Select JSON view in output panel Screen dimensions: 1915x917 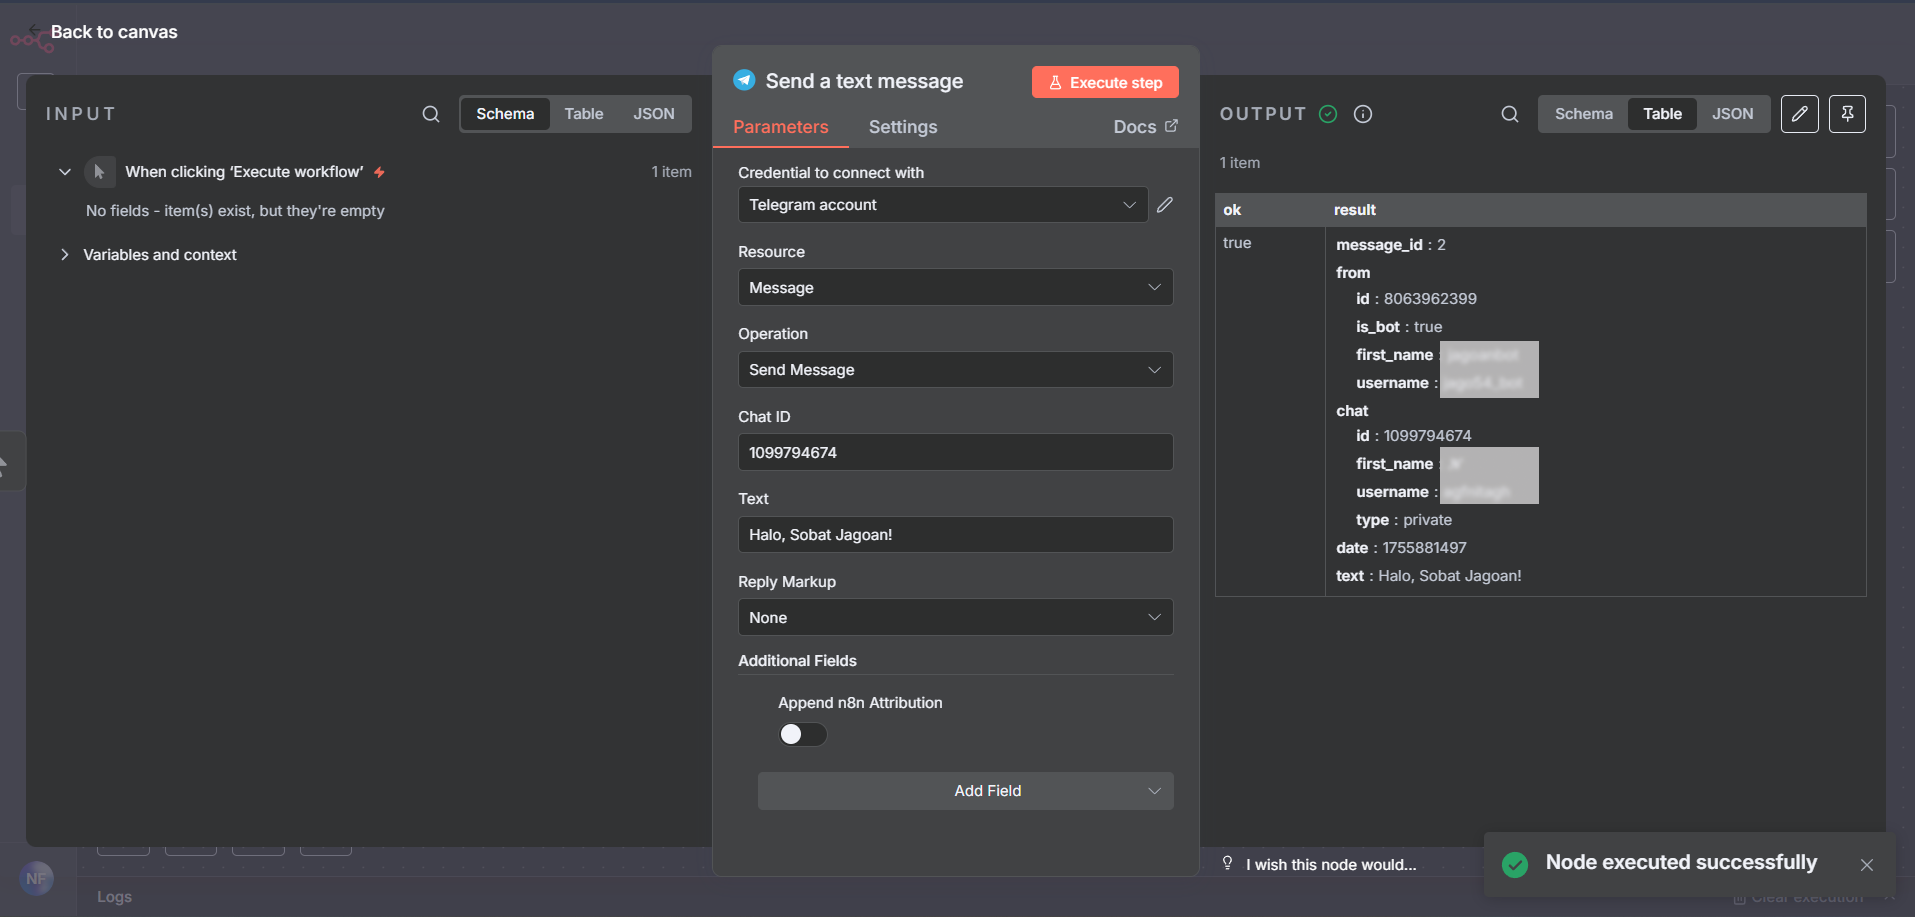click(x=1733, y=114)
